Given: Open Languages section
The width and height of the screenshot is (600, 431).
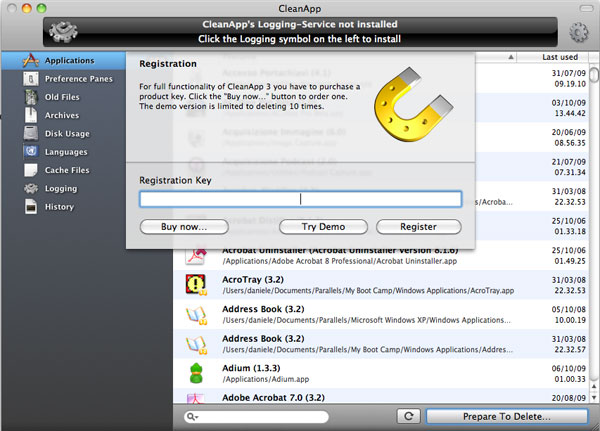Looking at the screenshot, I should pos(66,152).
